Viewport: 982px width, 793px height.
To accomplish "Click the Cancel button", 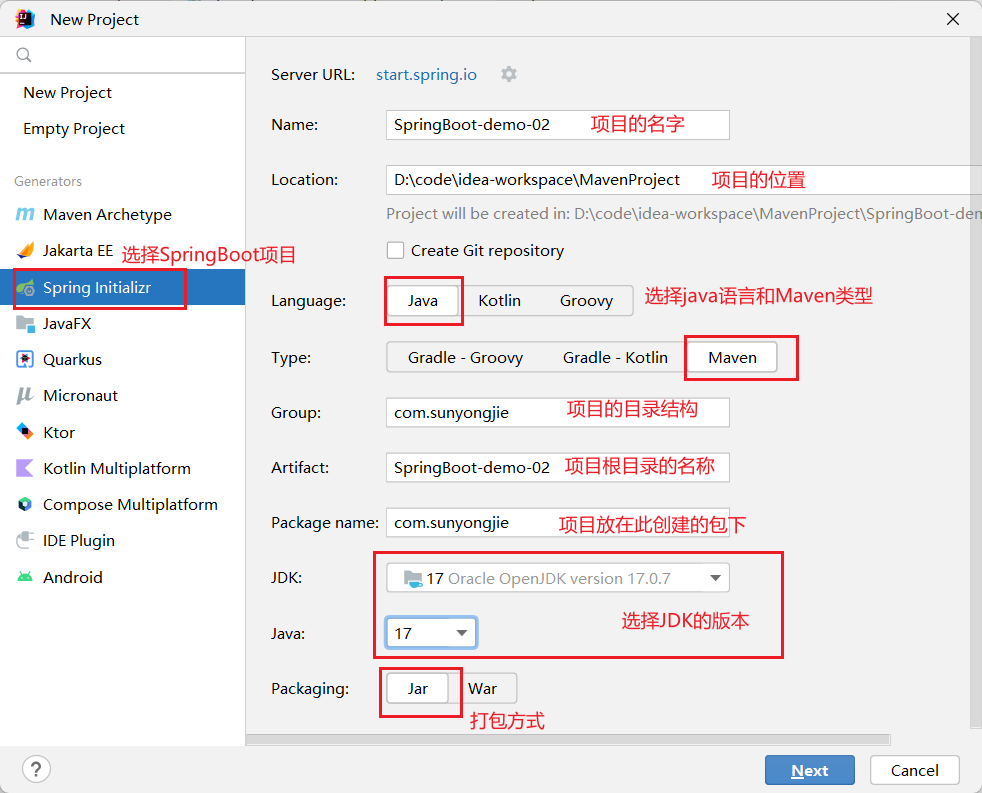I will click(914, 770).
